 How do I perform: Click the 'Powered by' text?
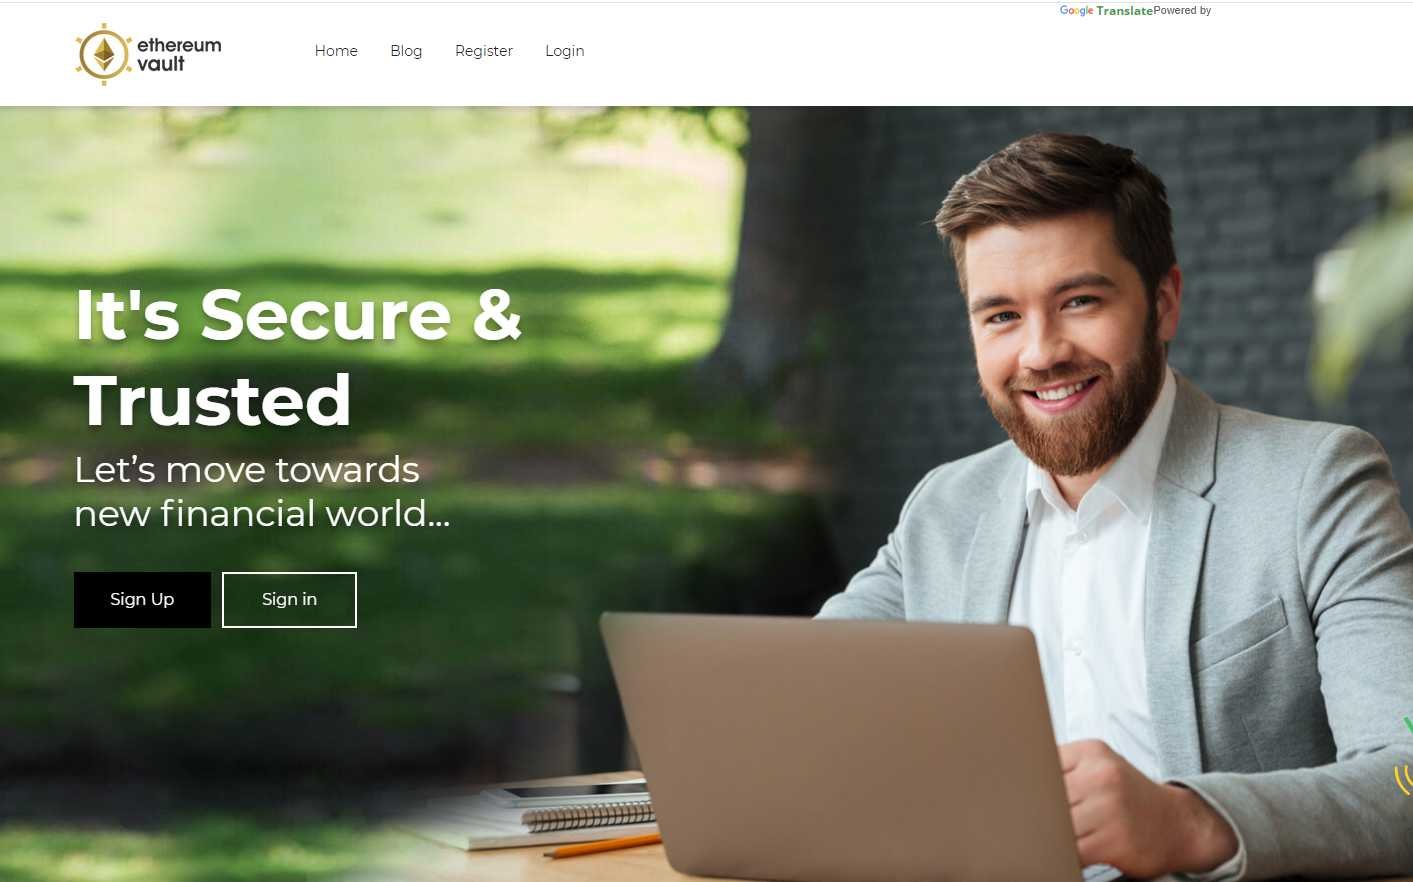click(x=1182, y=10)
